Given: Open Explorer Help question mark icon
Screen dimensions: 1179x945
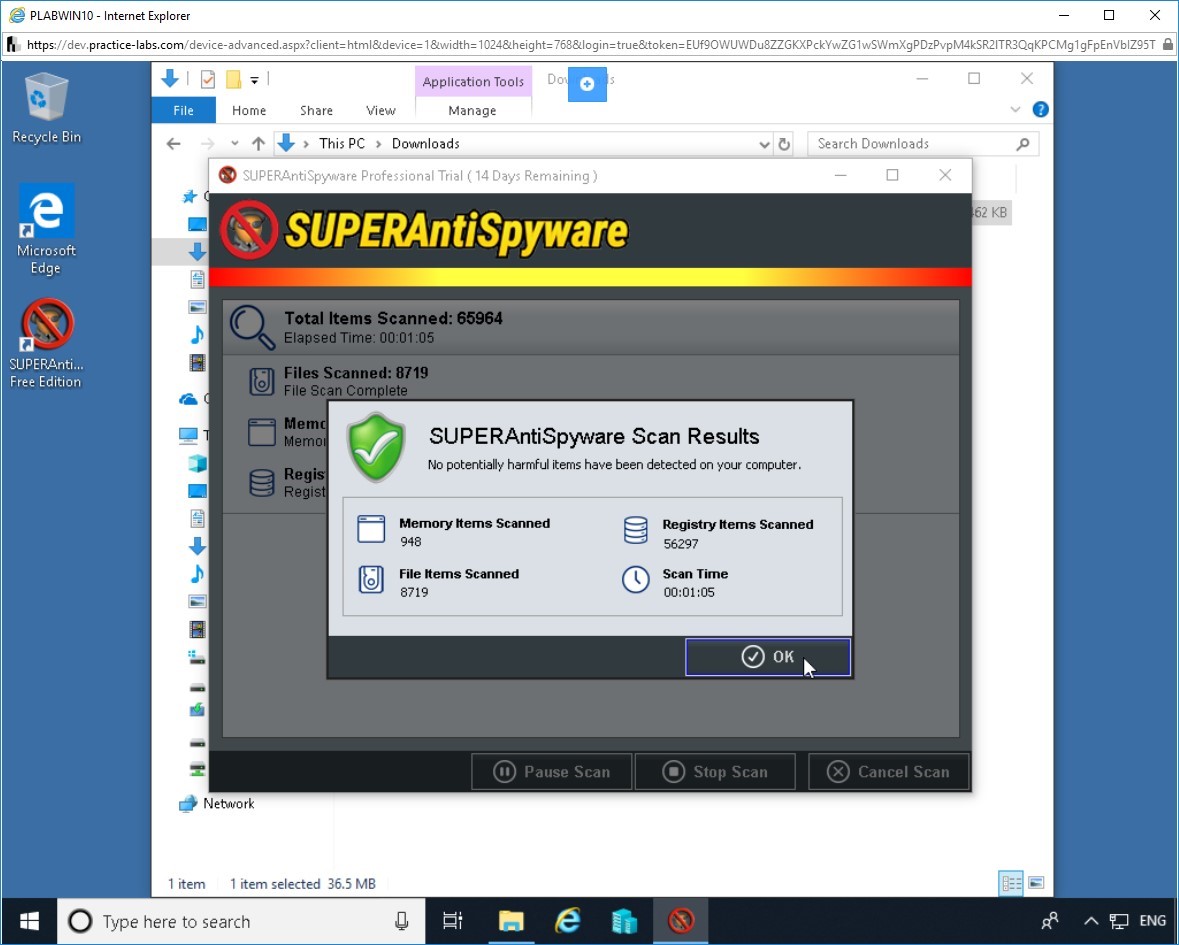Looking at the screenshot, I should click(x=1041, y=110).
